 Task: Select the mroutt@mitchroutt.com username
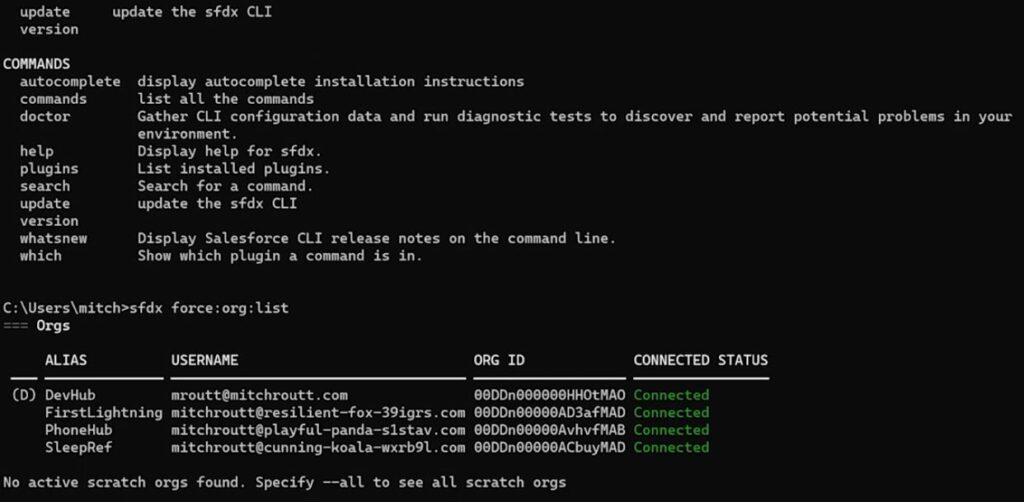point(259,395)
